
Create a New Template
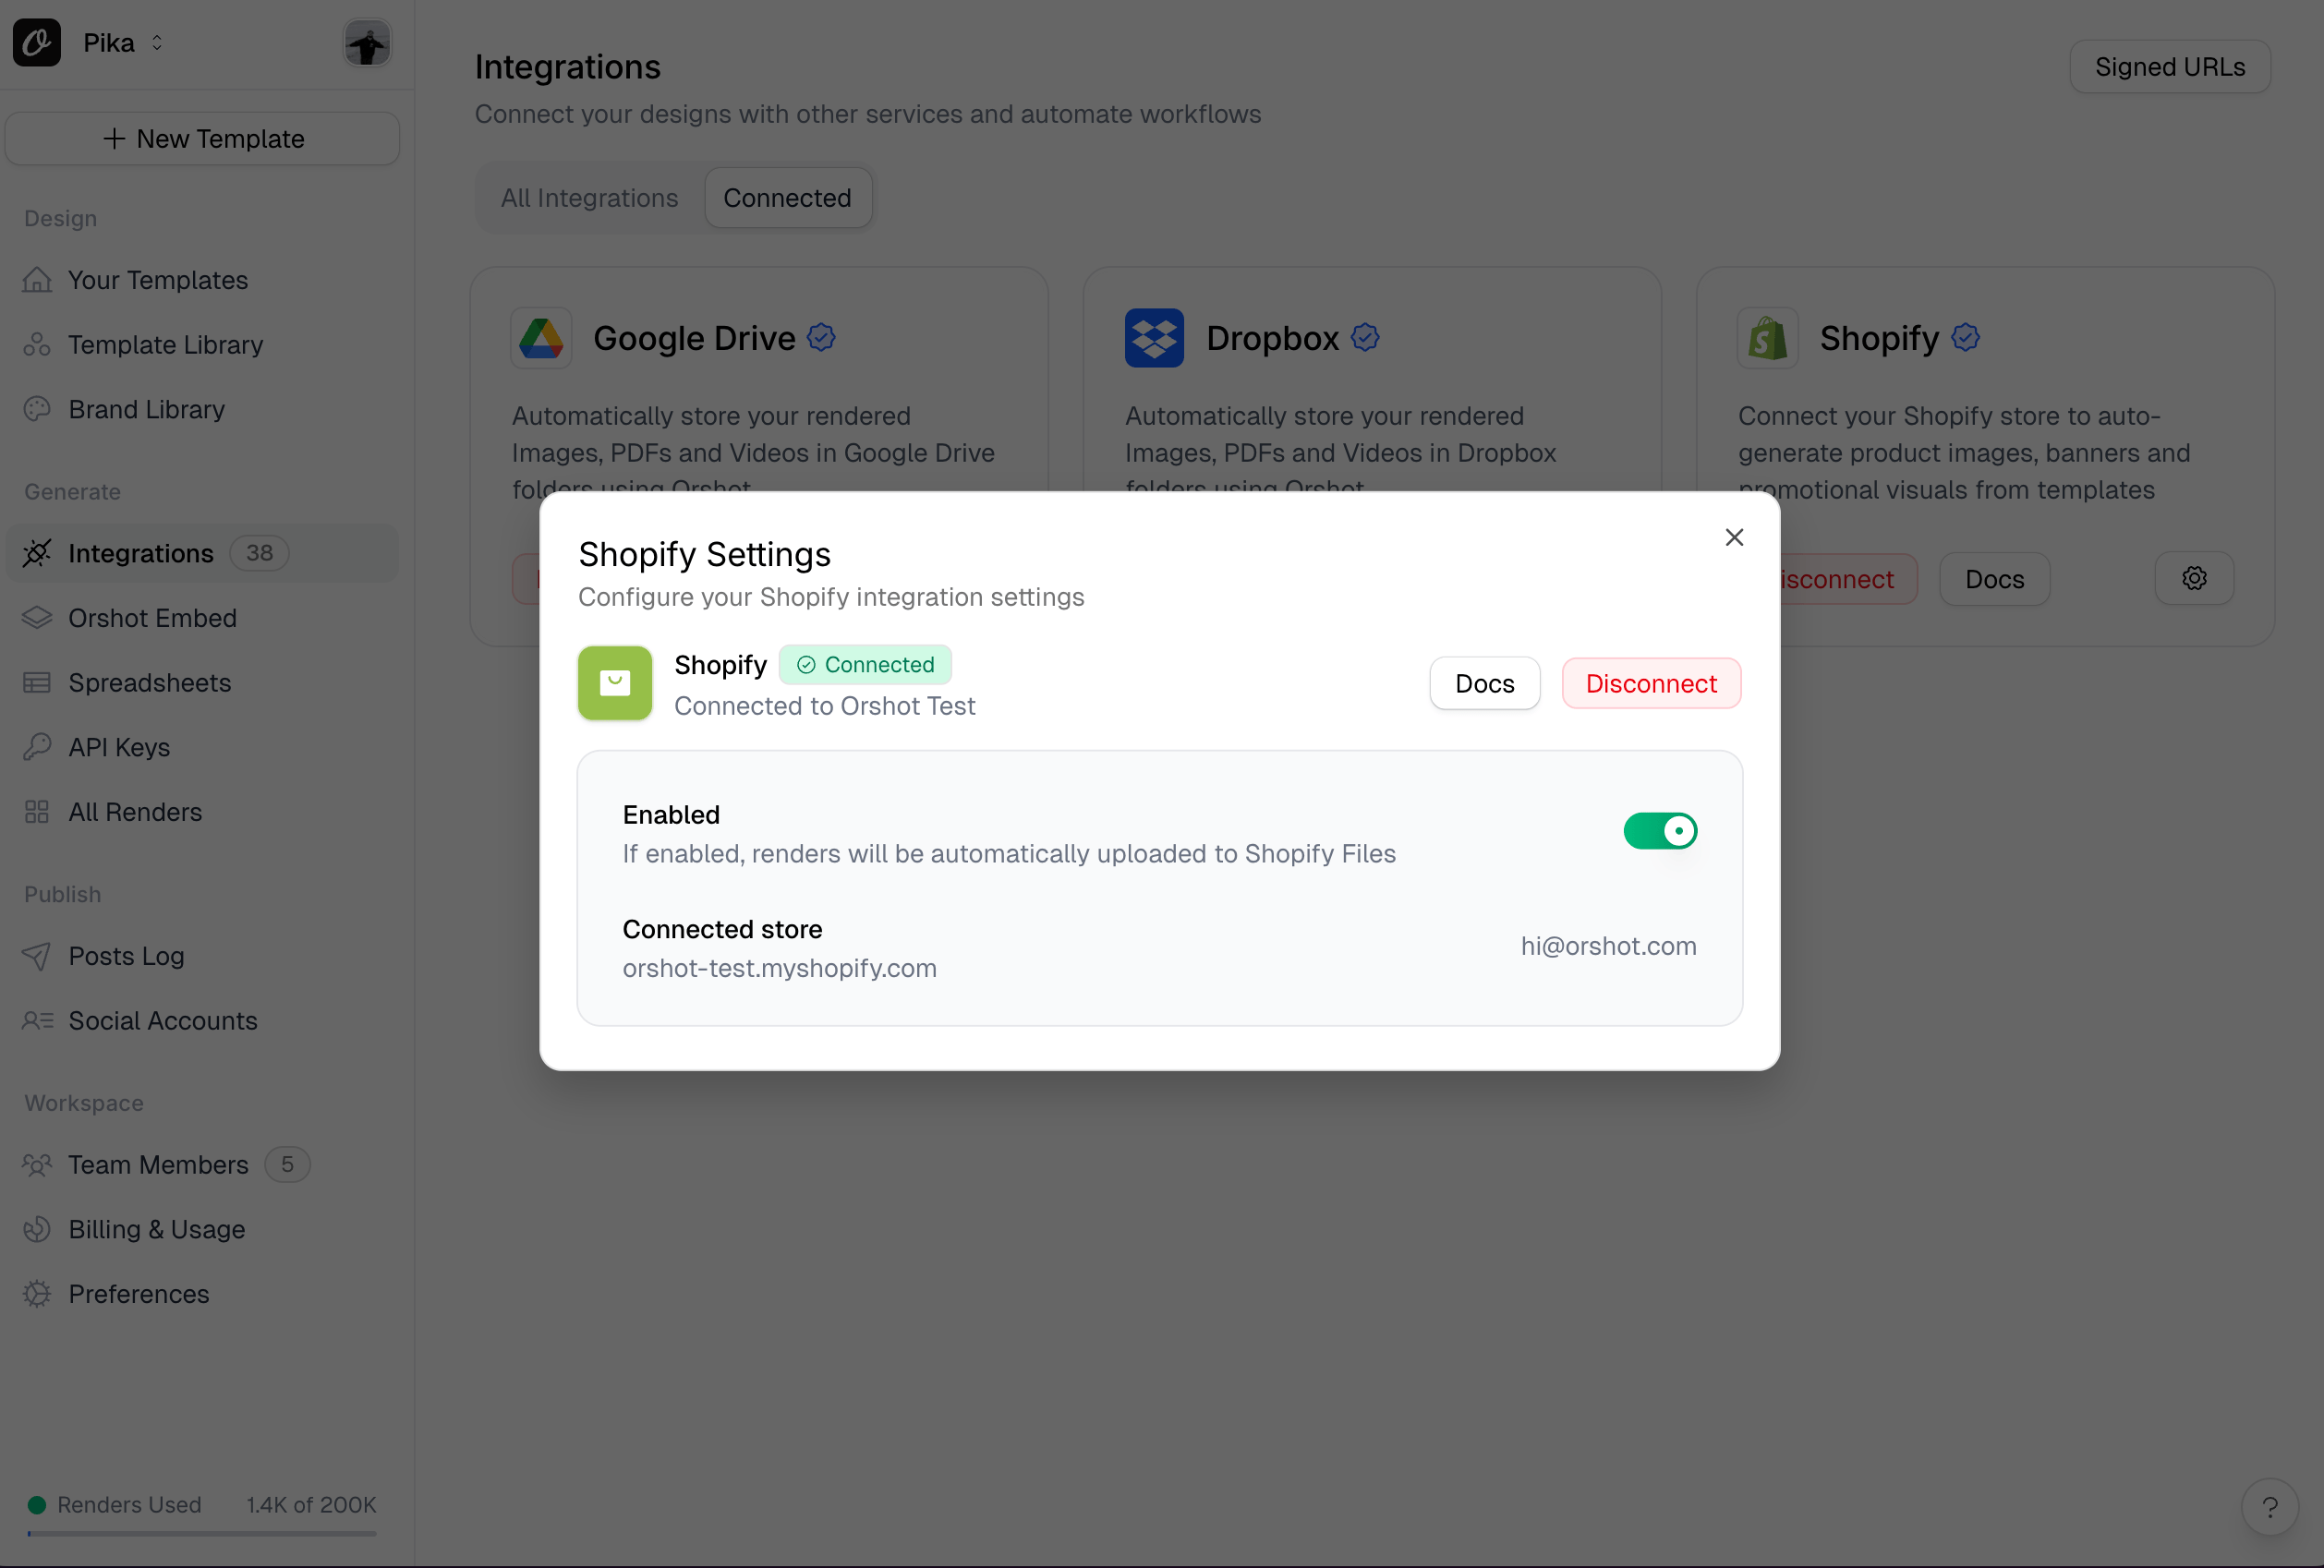[x=203, y=139]
